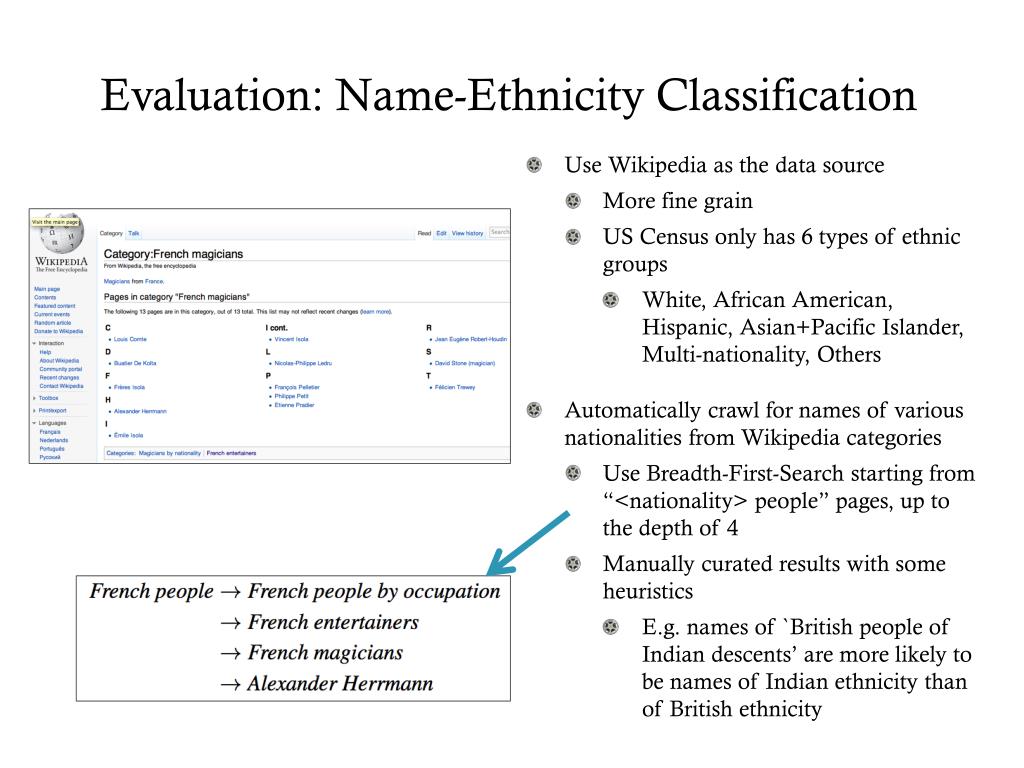Open David Stone (magician) article
The height and width of the screenshot is (768, 1024).
[x=465, y=363]
